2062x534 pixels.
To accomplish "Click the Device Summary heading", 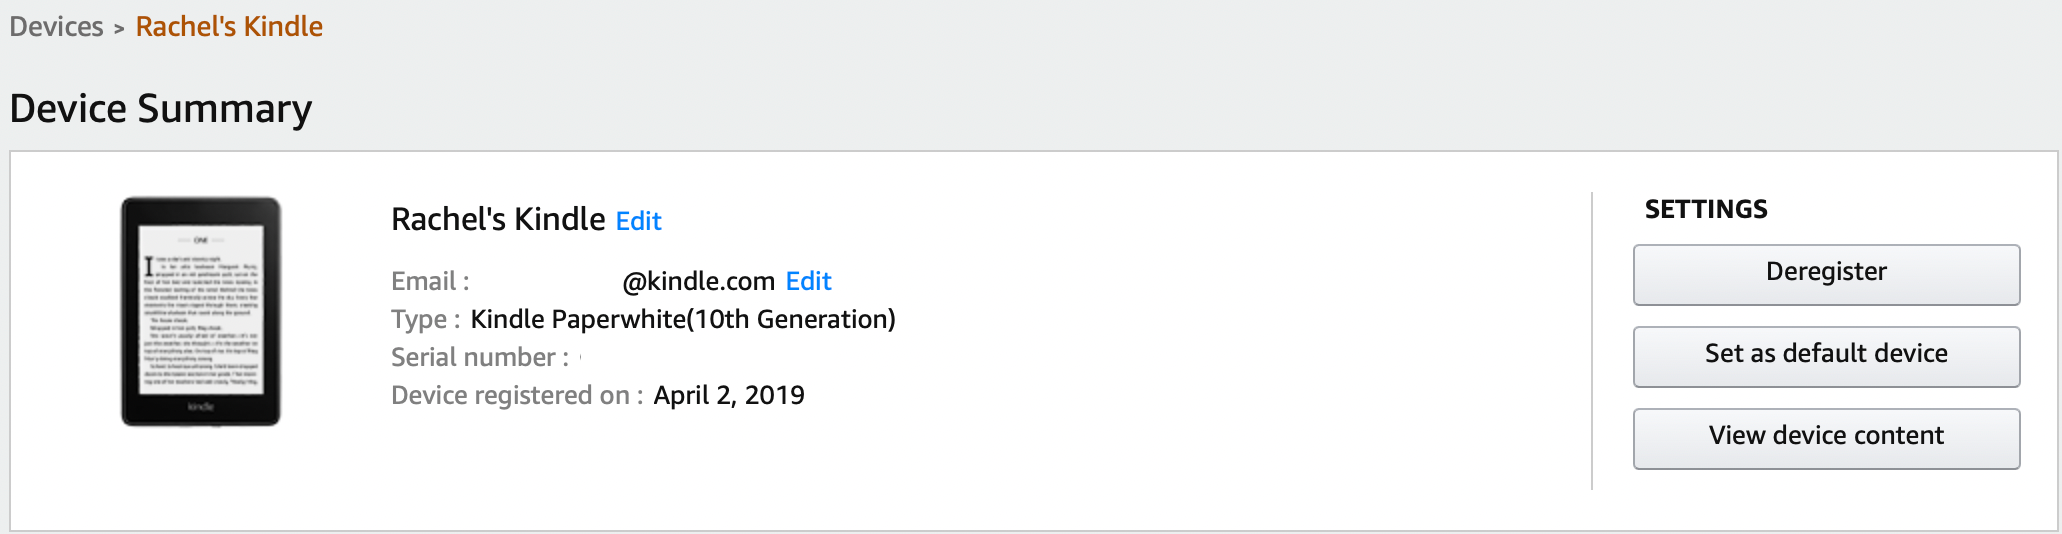I will pos(161,108).
